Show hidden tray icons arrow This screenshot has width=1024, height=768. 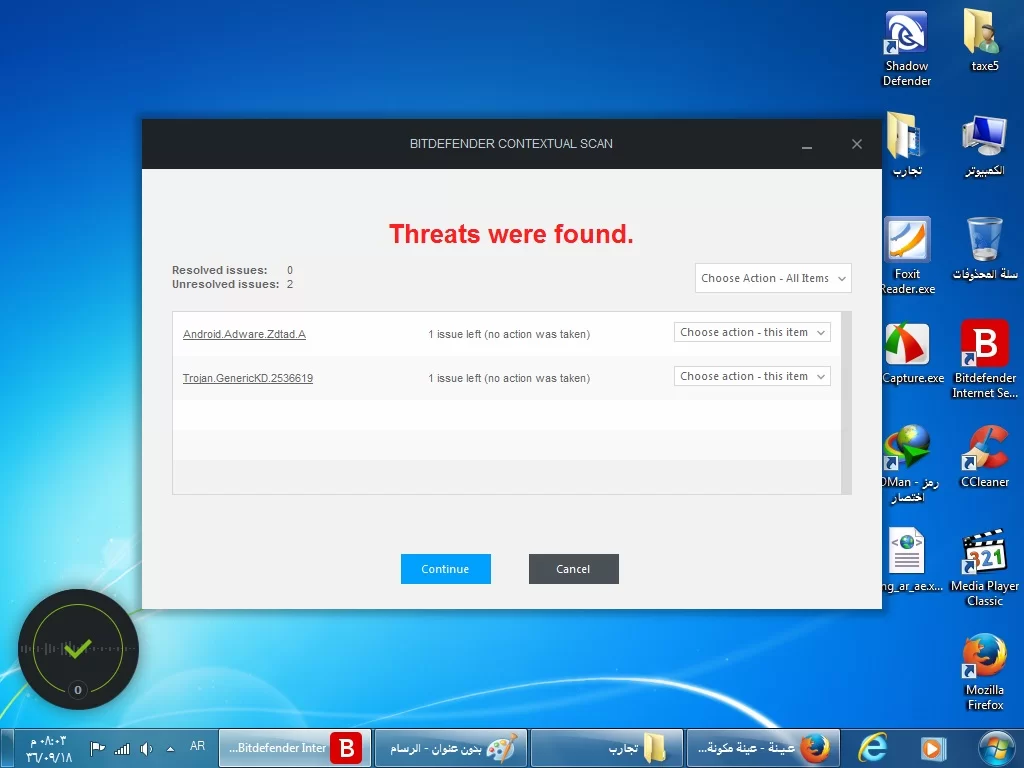click(170, 749)
